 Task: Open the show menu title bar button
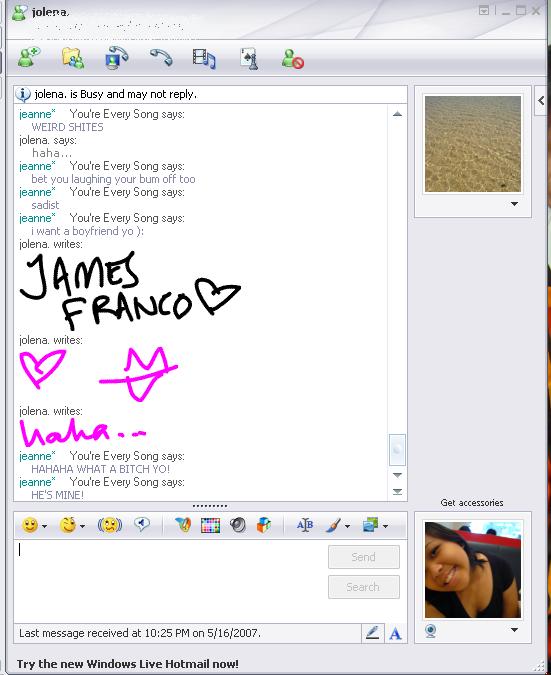[x=484, y=11]
